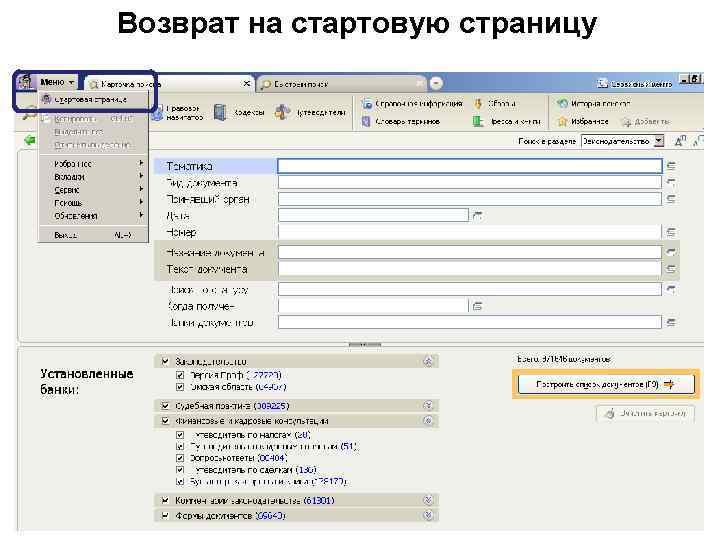Open the selection list icon for Тематика
The width and height of the screenshot is (720, 540).
[x=671, y=166]
